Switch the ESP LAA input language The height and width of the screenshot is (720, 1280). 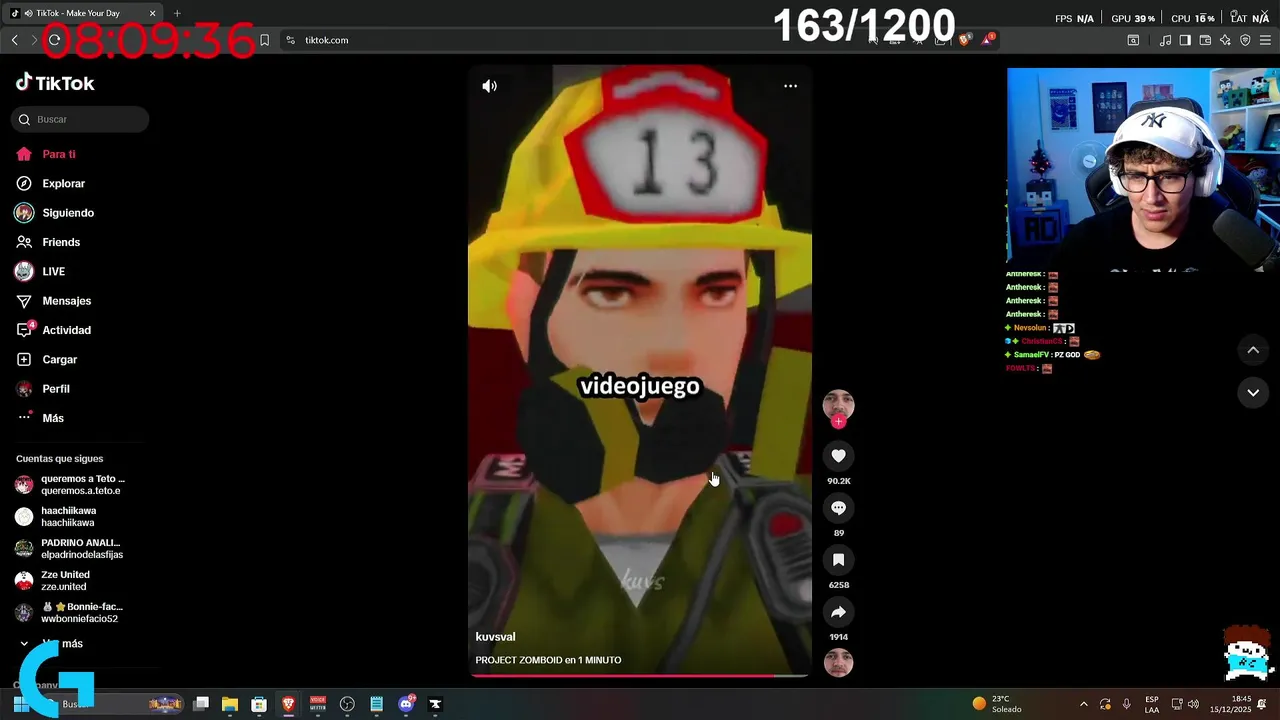pyautogui.click(x=1152, y=704)
